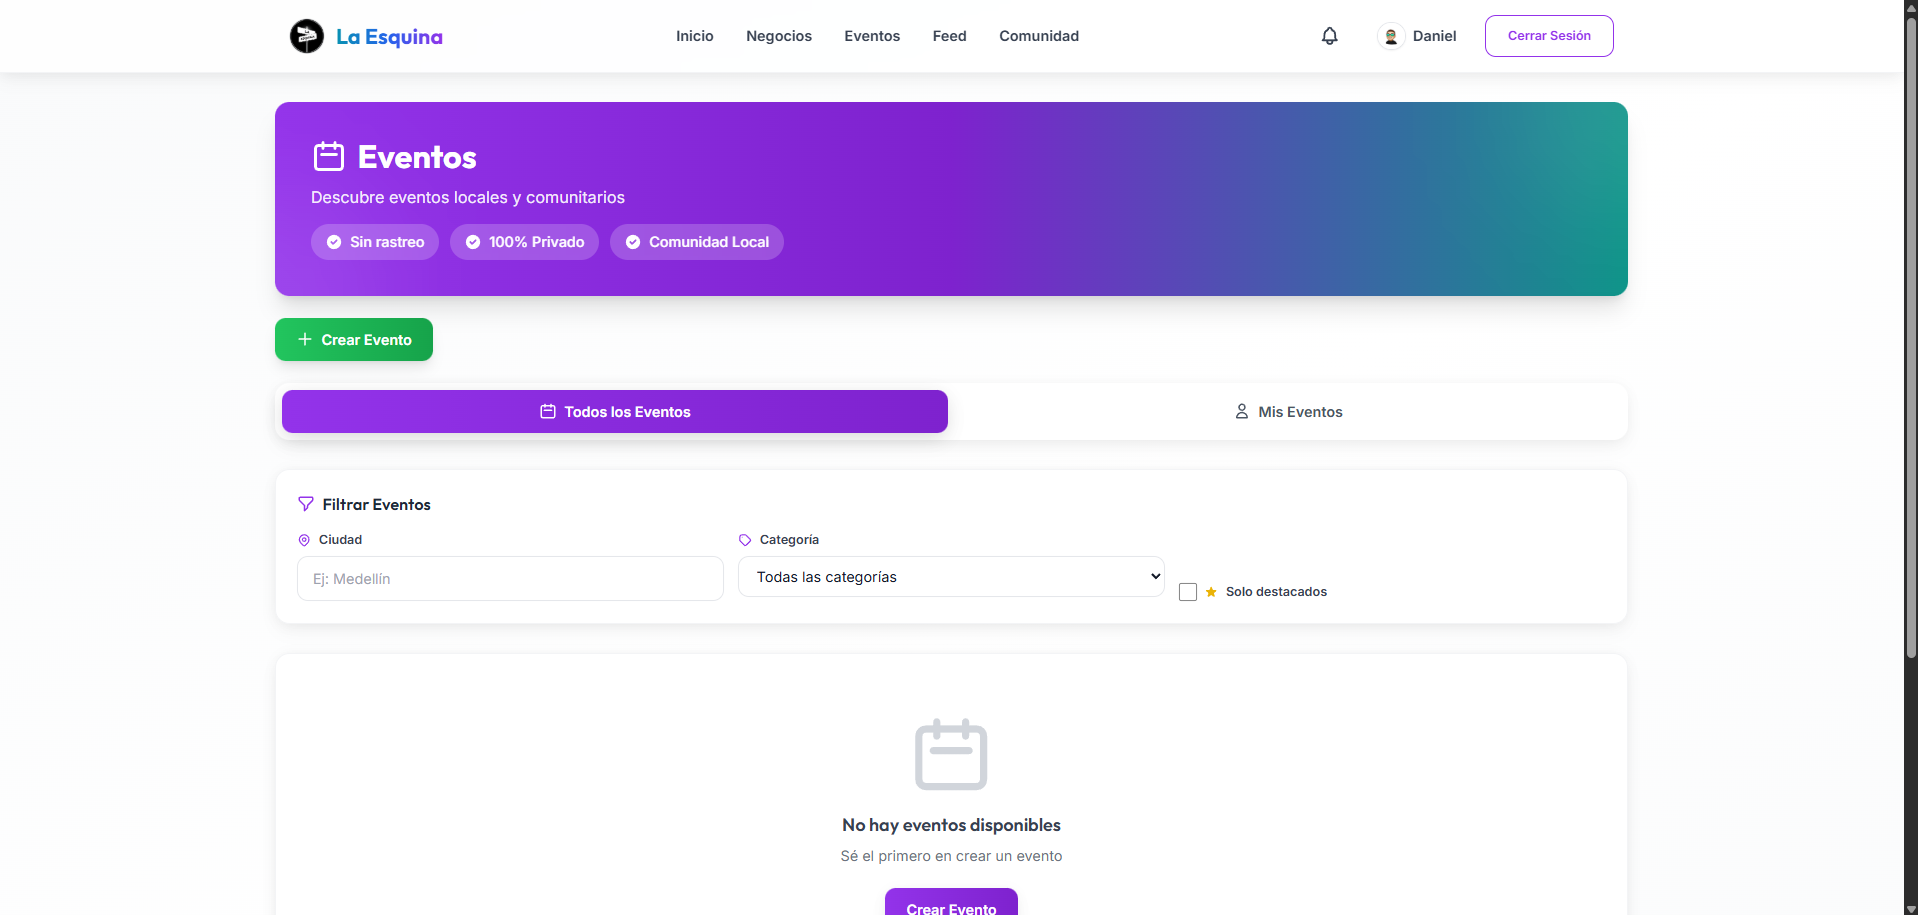Click the Cerrar Sesión button

(1548, 36)
